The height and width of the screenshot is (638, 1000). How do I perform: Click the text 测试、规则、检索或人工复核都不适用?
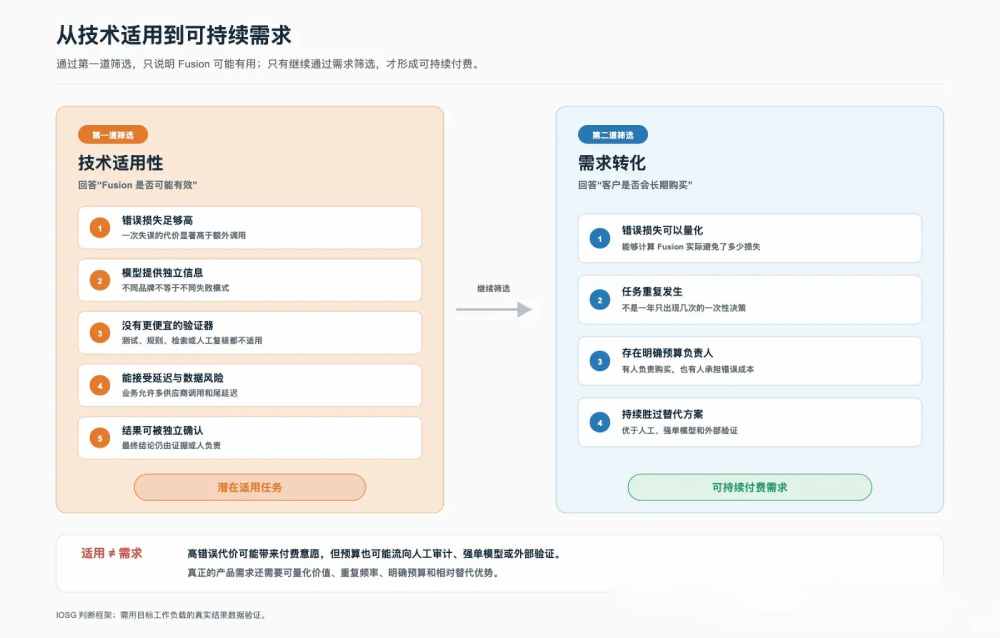click(192, 341)
